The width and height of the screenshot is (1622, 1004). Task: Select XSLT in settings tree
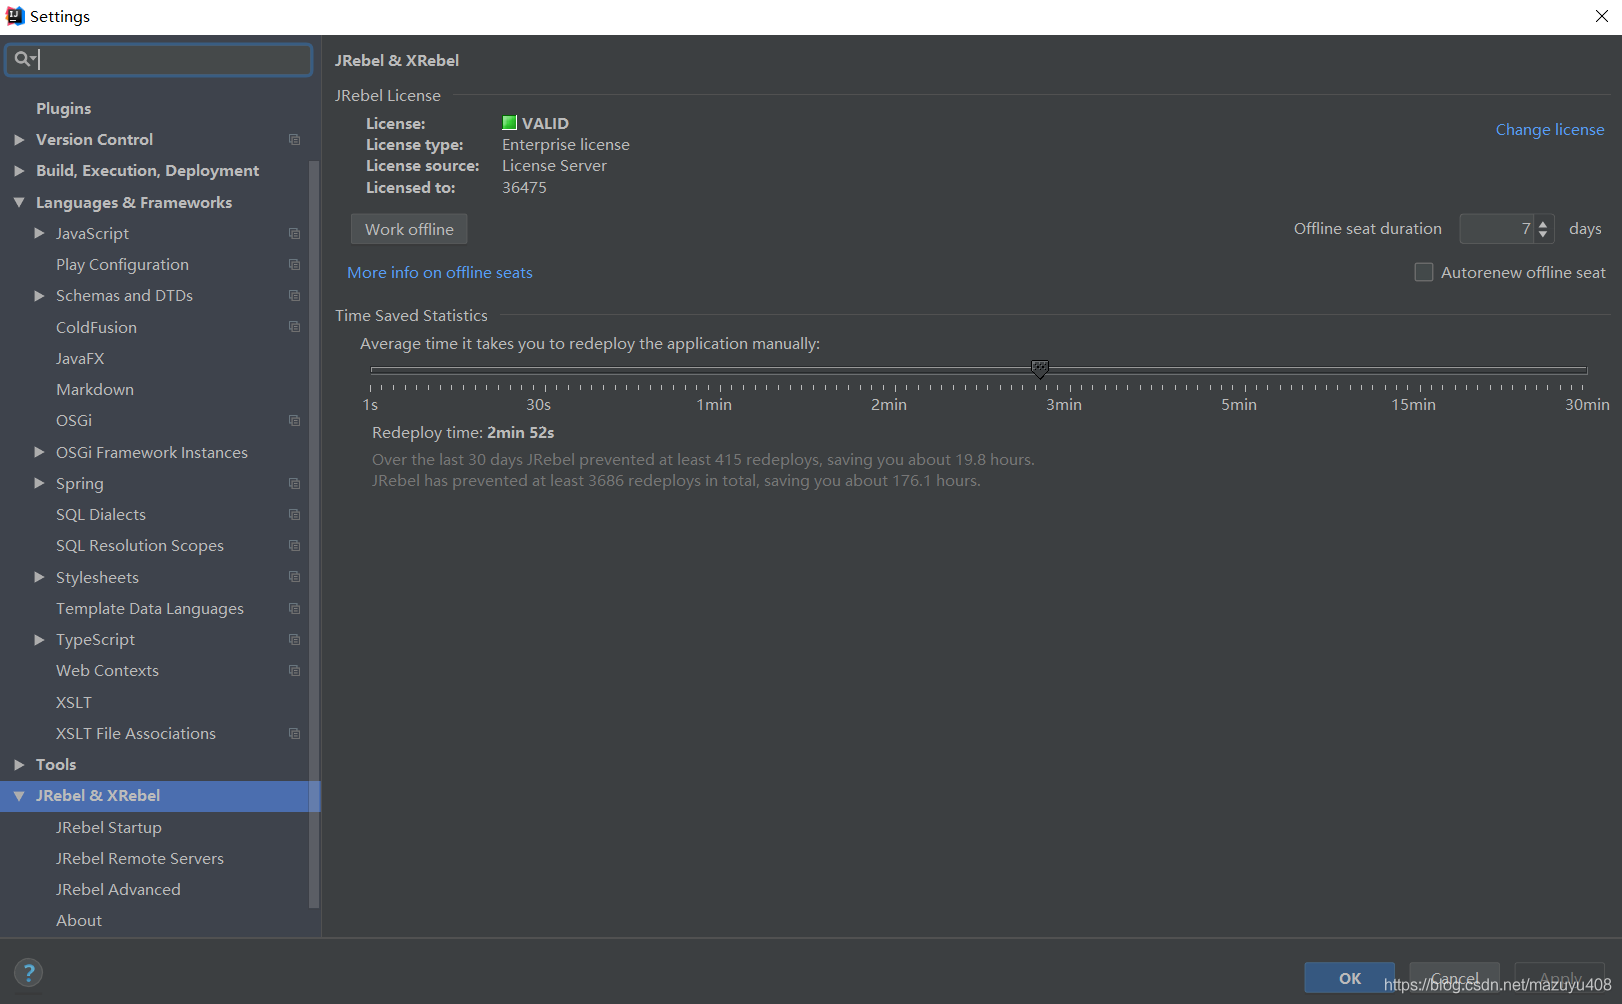74,702
